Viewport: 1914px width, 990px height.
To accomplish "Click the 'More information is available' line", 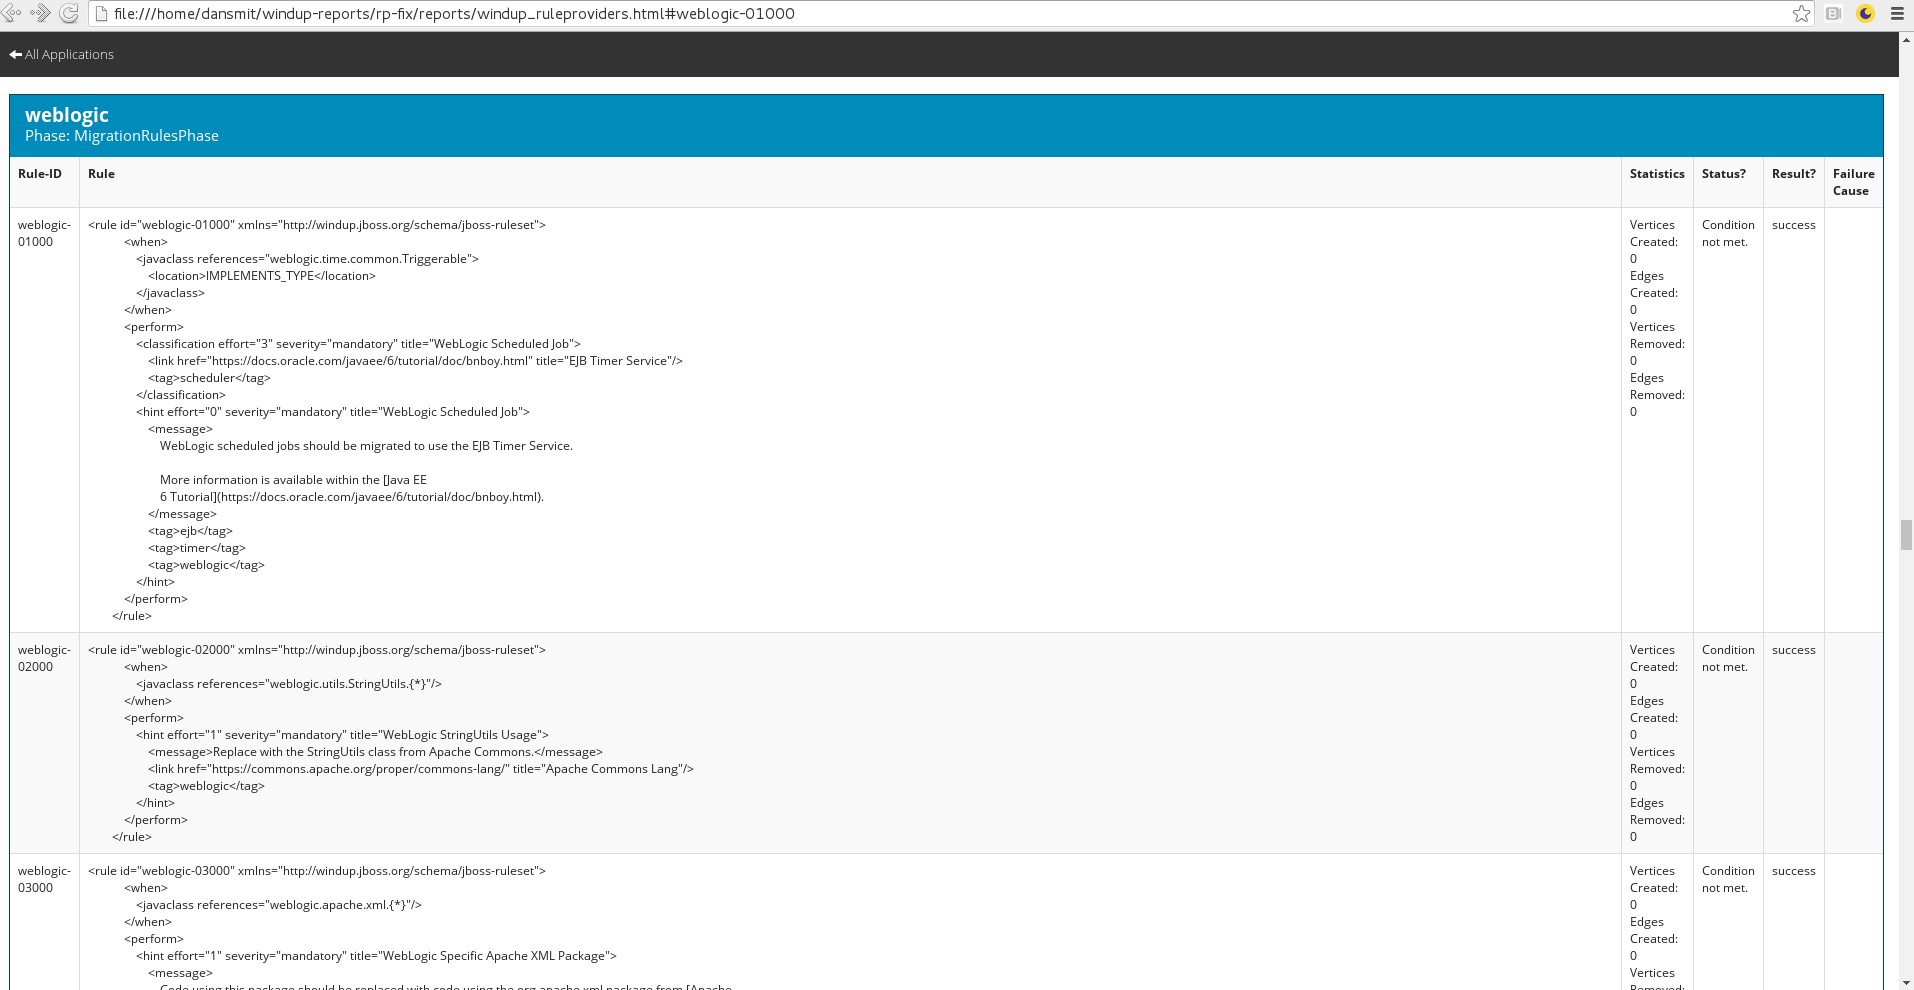I will (293, 480).
